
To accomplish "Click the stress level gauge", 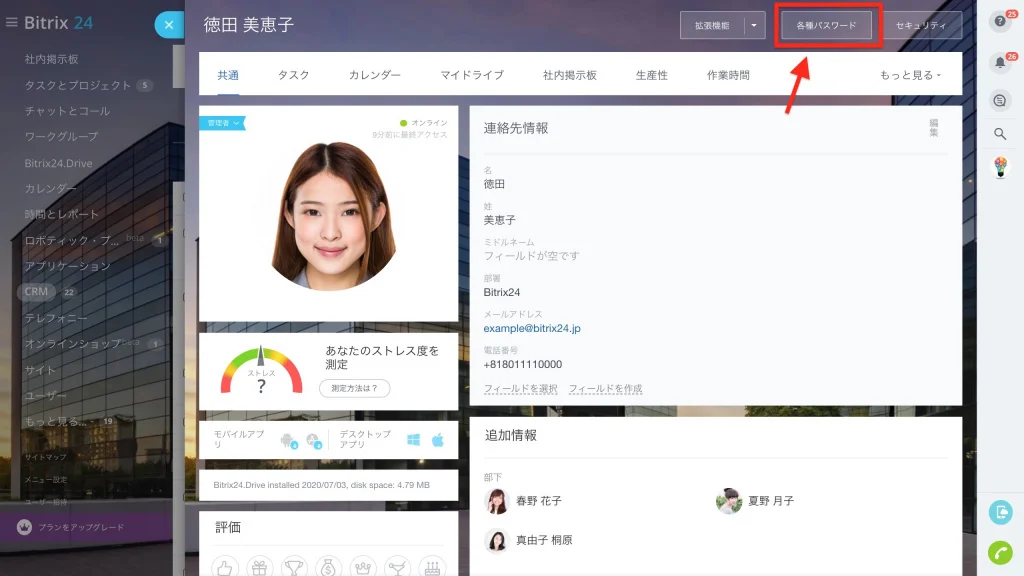I will click(x=261, y=370).
